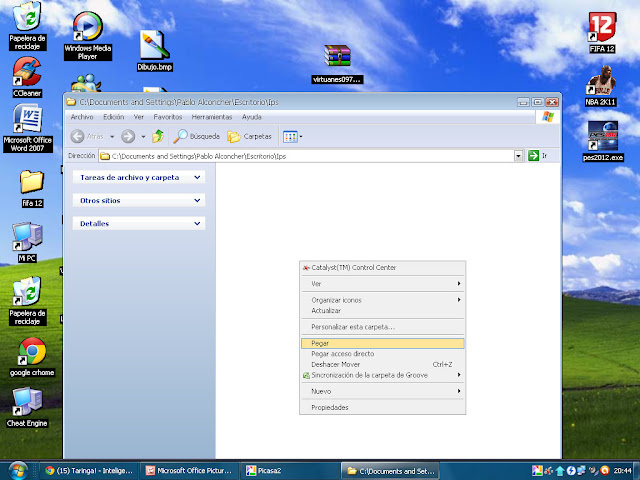Go up one folder level

158,136
